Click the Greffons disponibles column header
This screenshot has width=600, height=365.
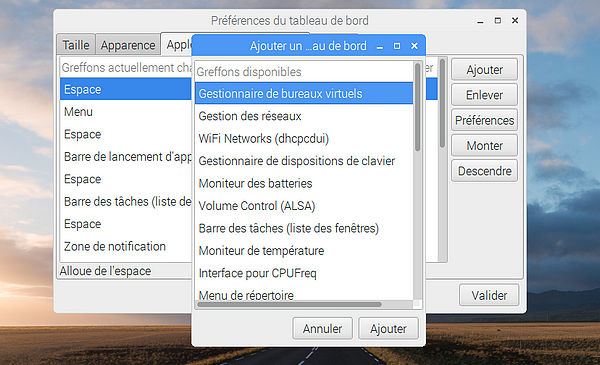[304, 72]
